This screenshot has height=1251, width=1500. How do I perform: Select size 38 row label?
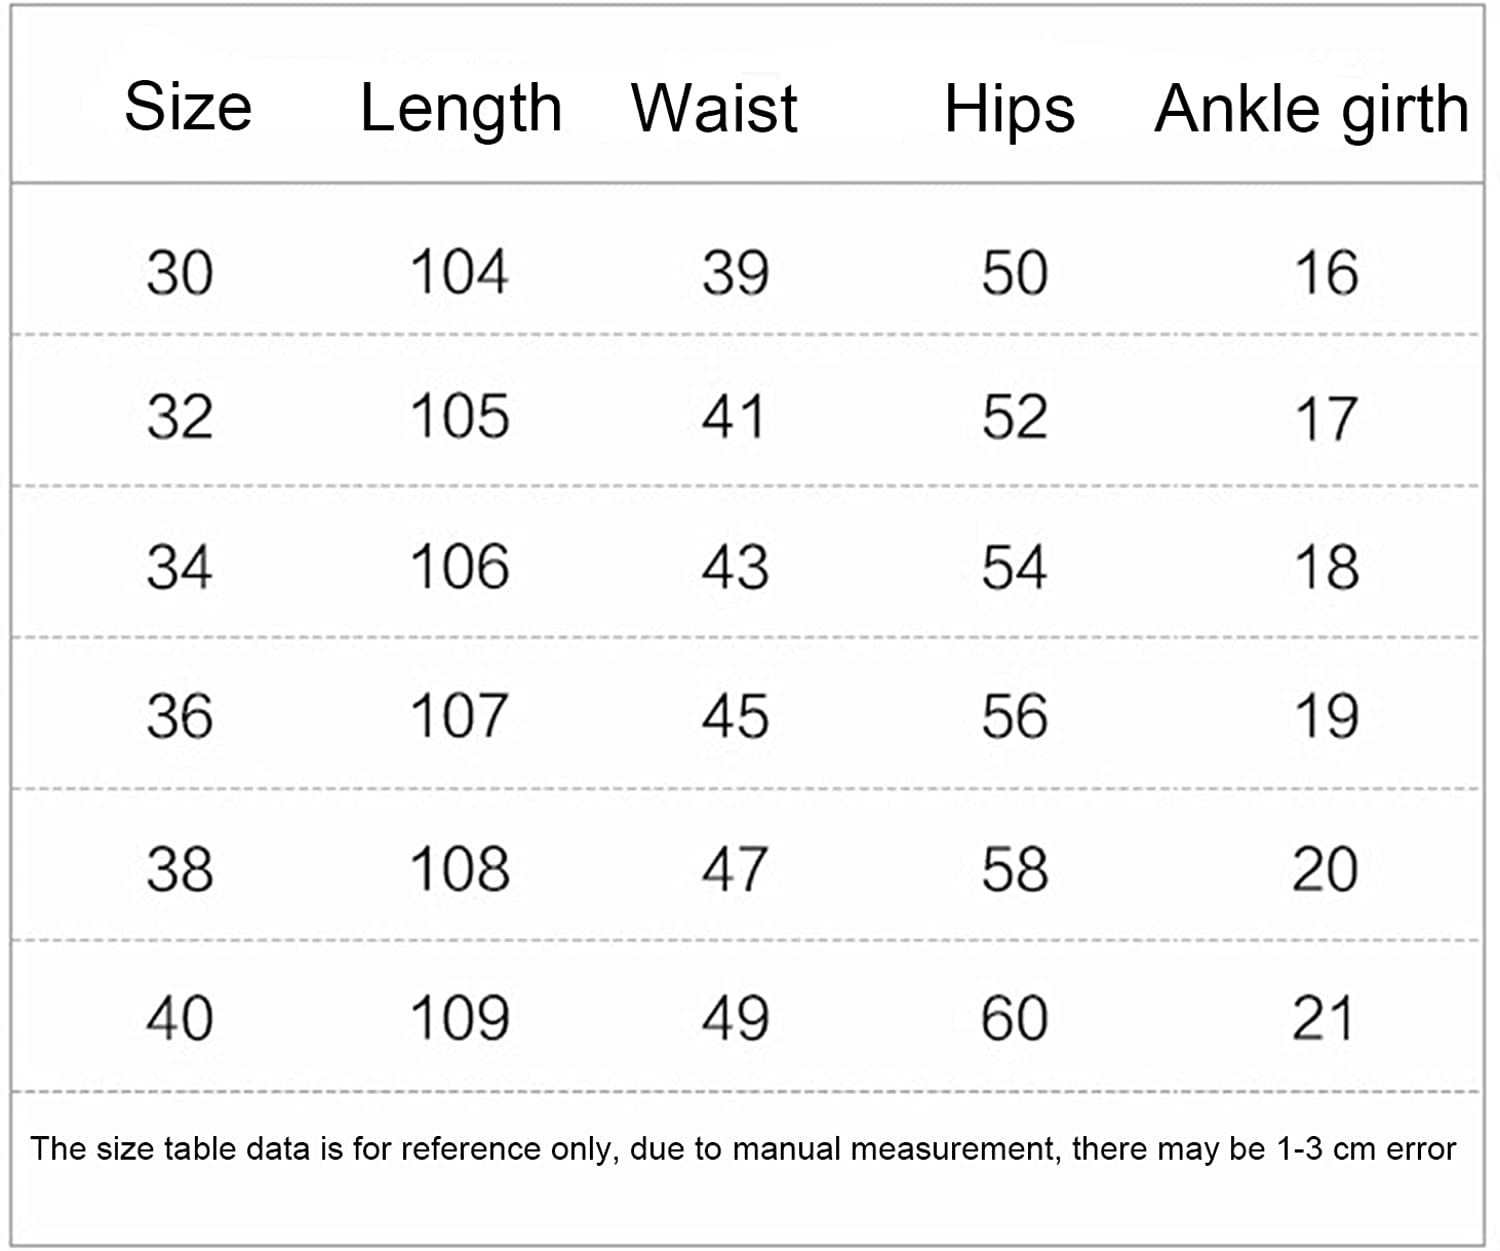coord(180,868)
